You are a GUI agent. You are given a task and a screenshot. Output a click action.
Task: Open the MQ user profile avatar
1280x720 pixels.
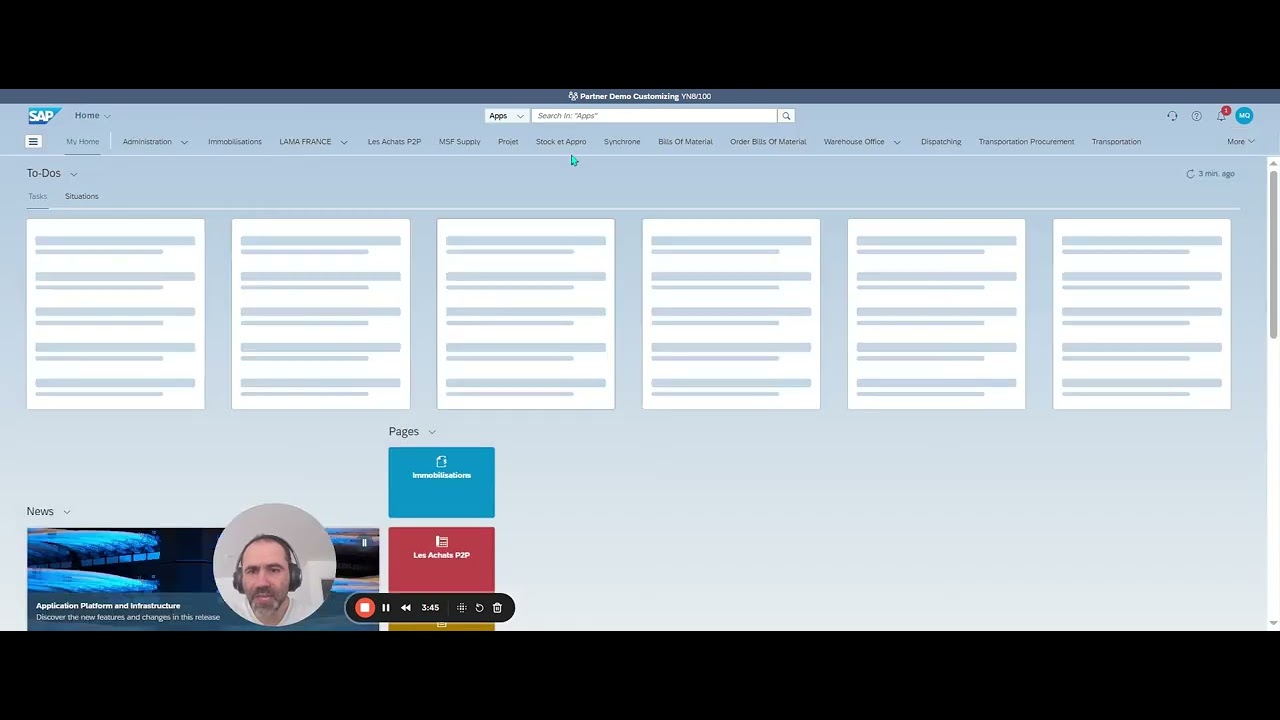coord(1244,116)
